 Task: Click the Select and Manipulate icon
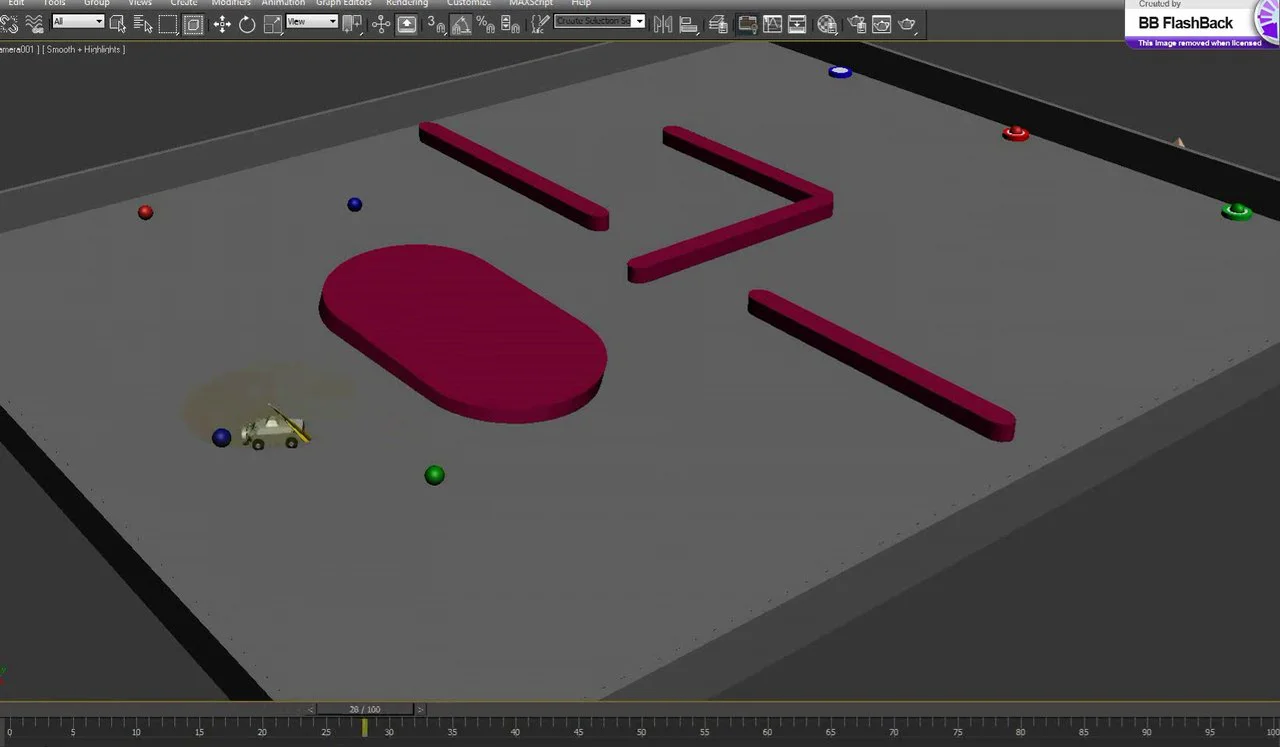381,24
